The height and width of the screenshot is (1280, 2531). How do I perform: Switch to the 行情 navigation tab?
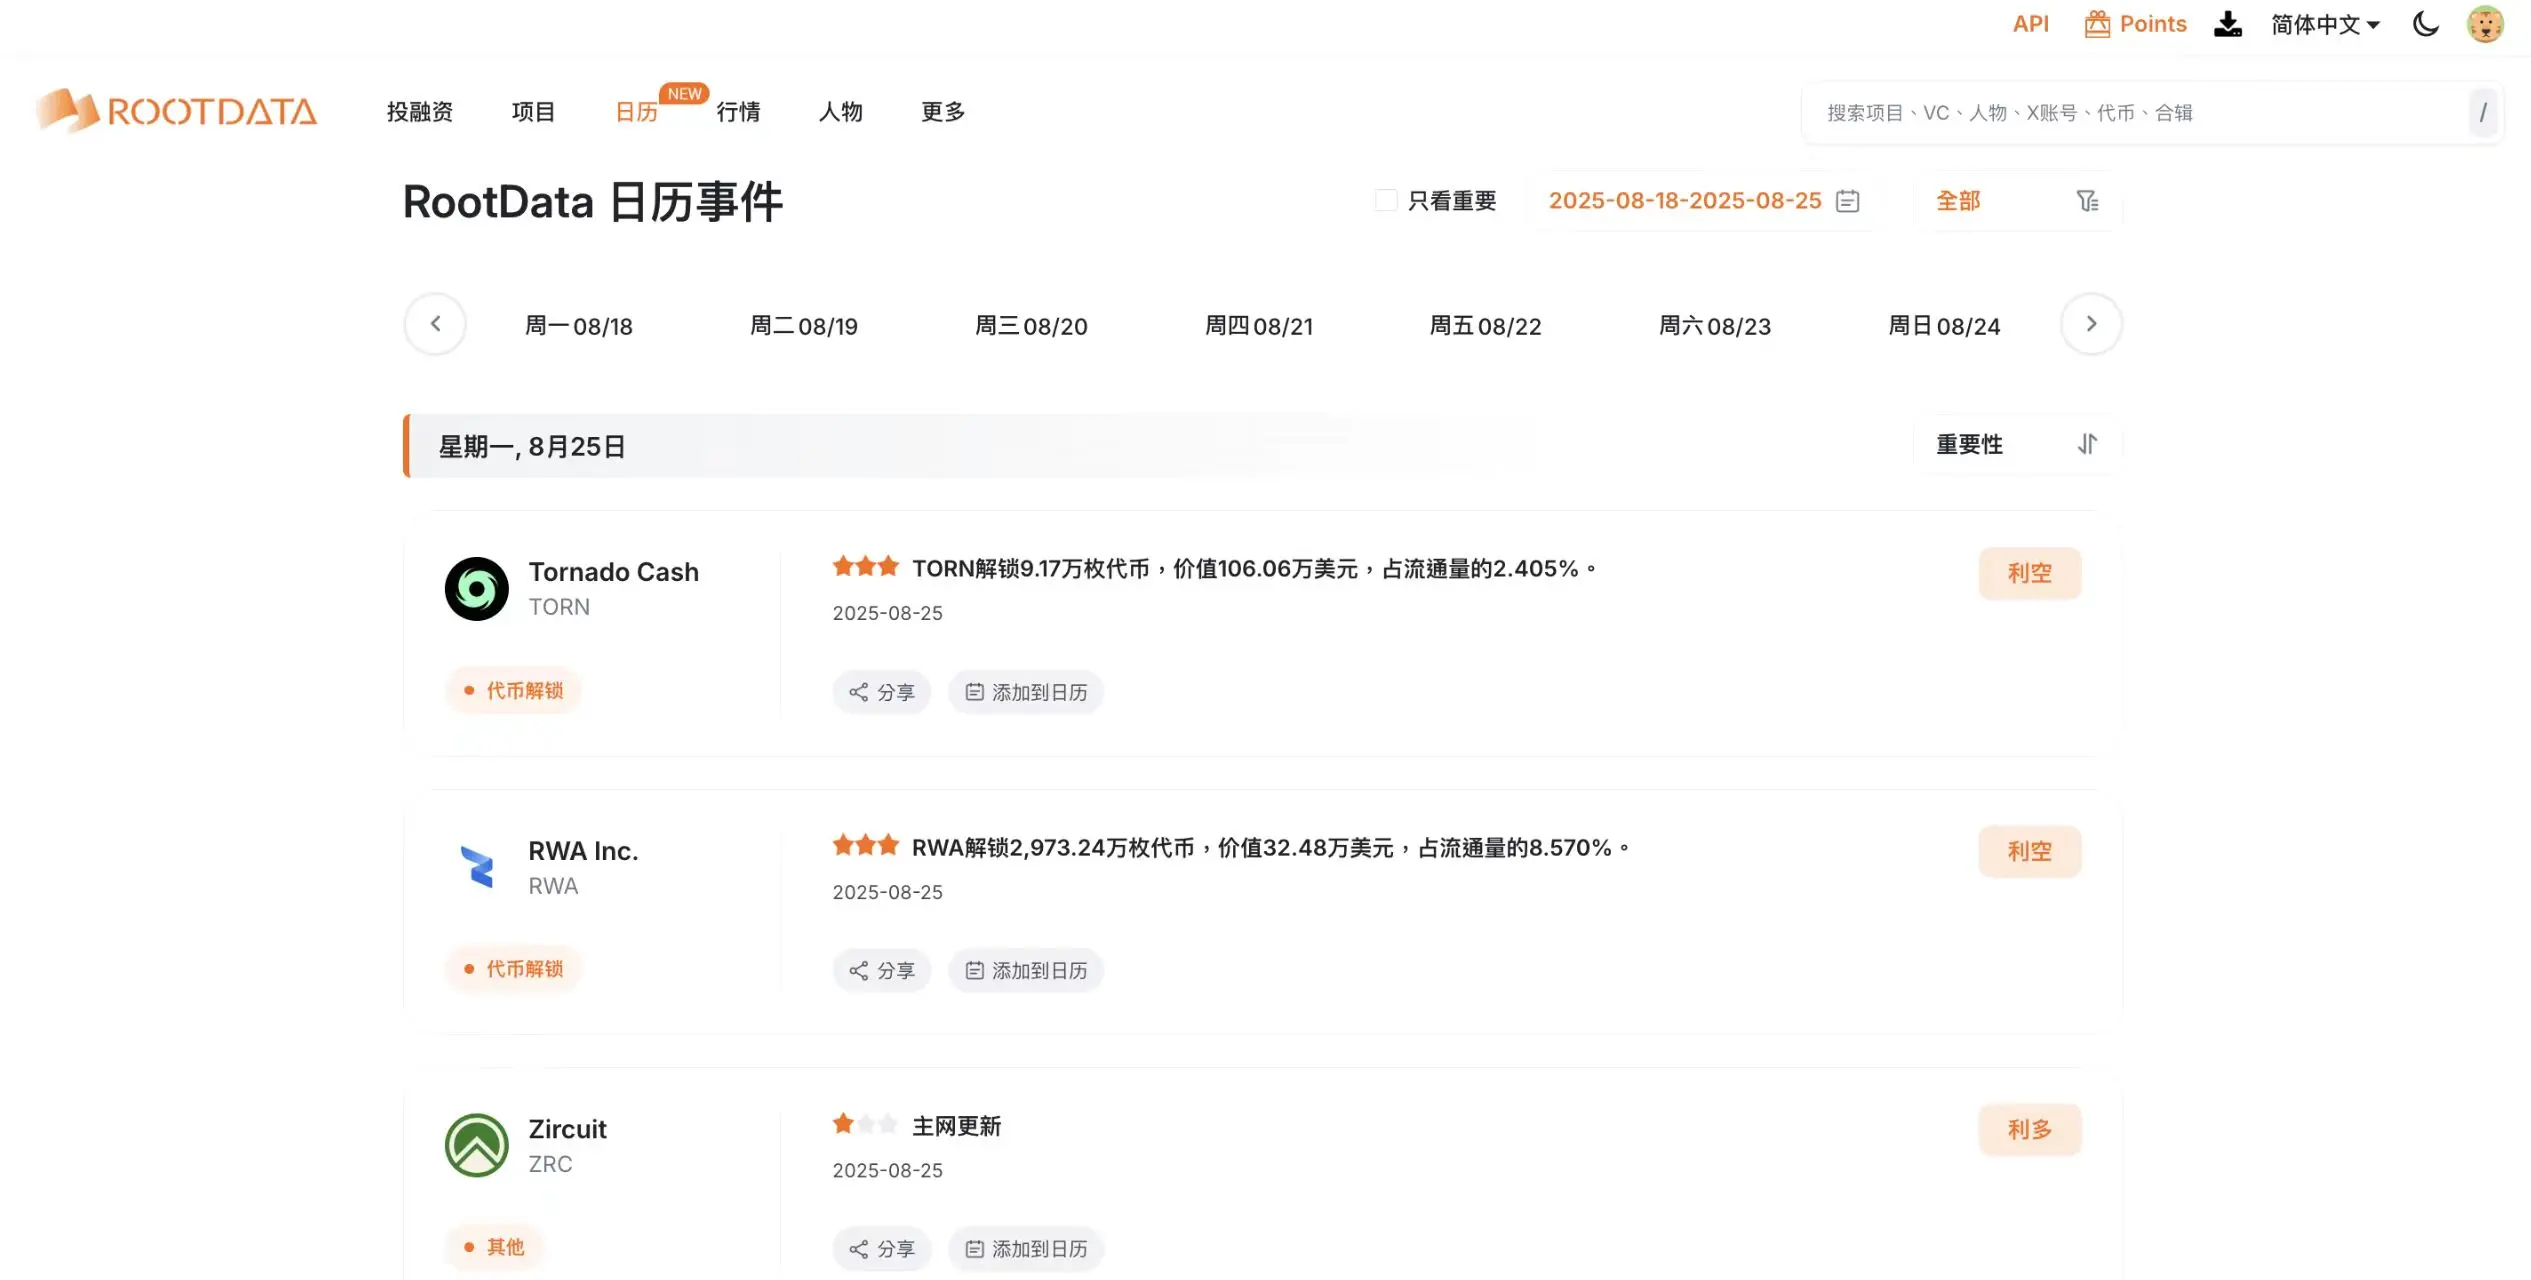pos(737,111)
